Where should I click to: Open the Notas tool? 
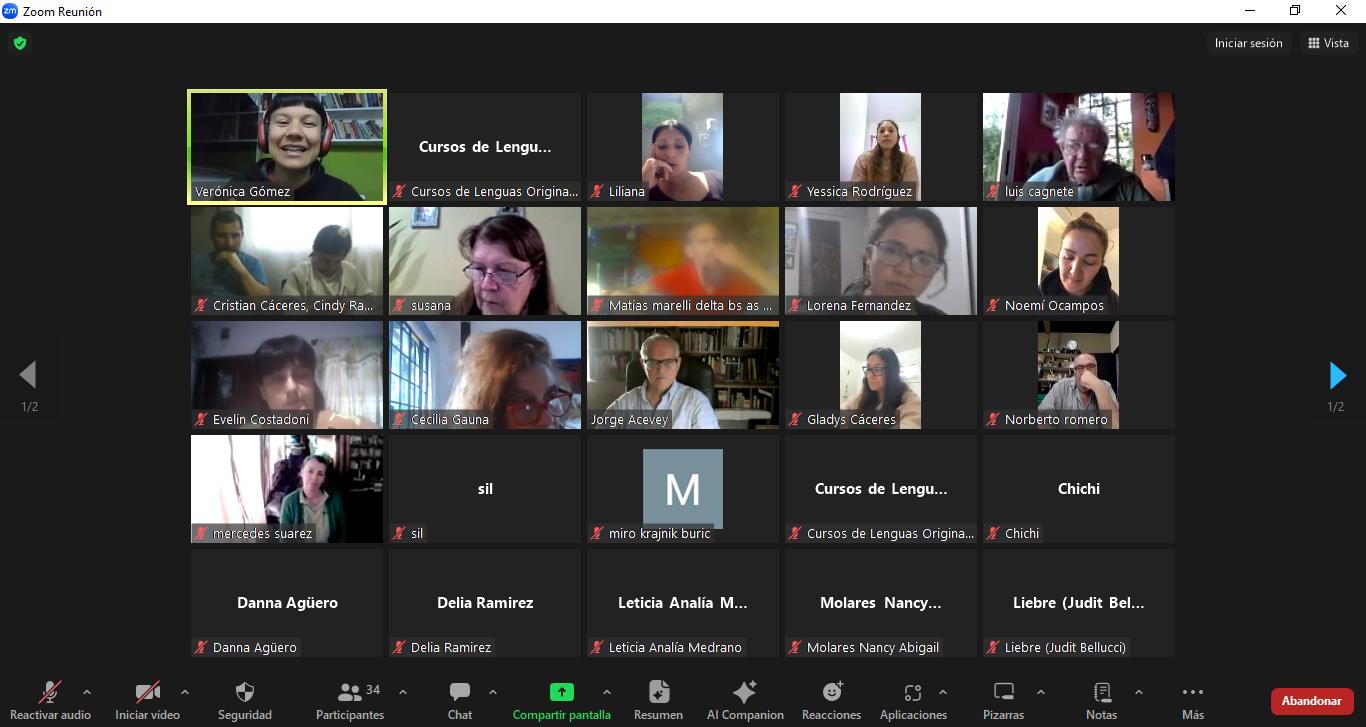1101,692
